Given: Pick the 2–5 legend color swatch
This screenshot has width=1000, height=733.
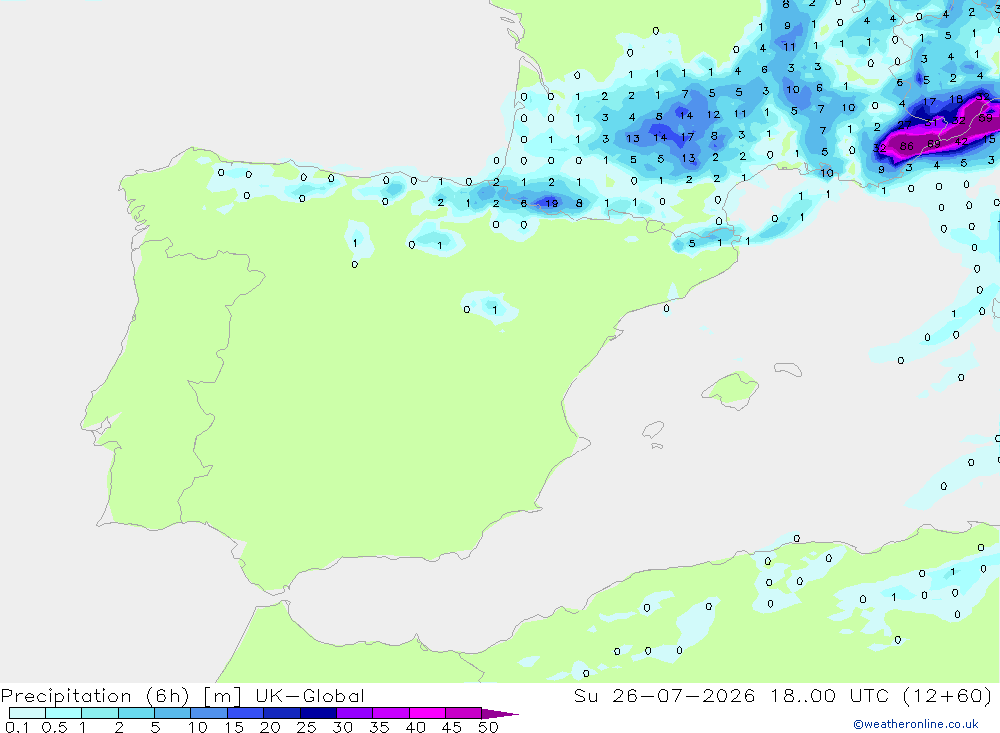Looking at the screenshot, I should click(x=136, y=713).
